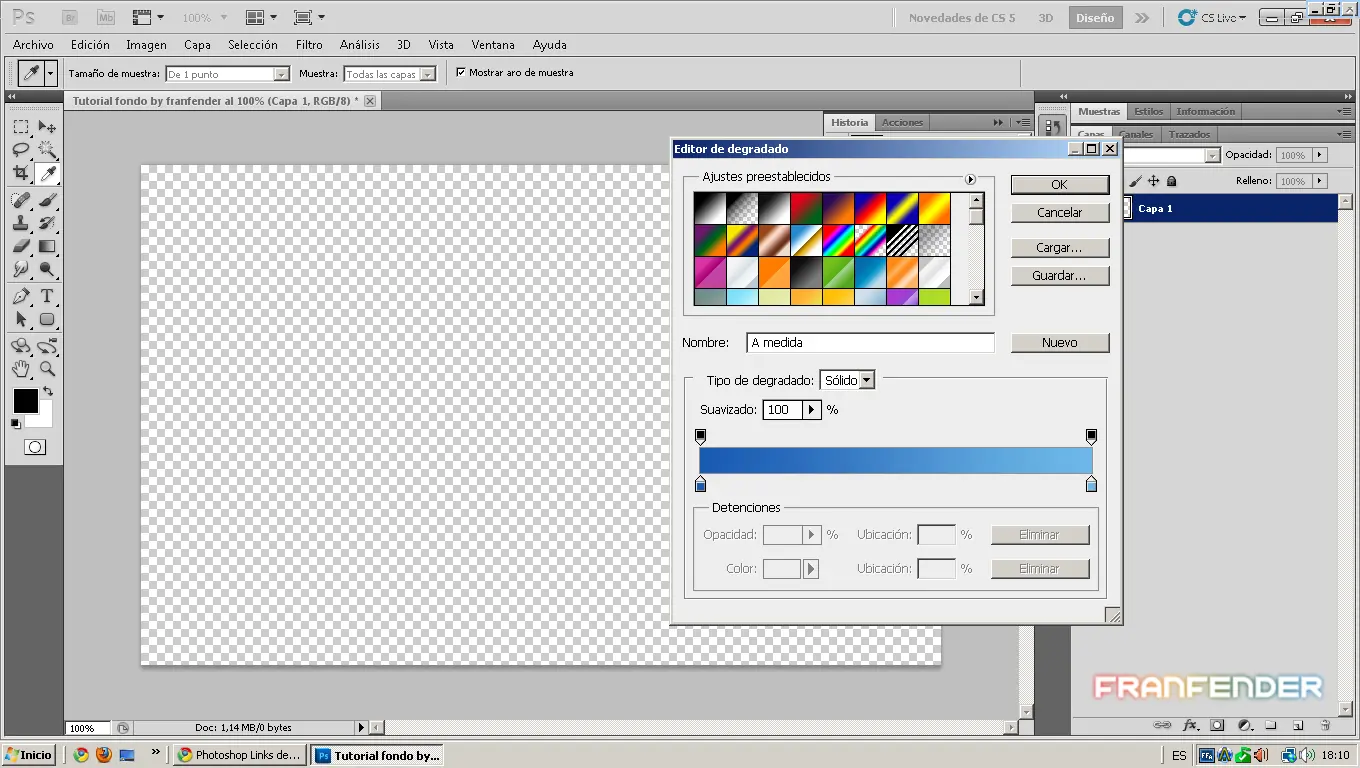Select the Smudge tool
Image resolution: width=1360 pixels, height=768 pixels.
coord(21,269)
